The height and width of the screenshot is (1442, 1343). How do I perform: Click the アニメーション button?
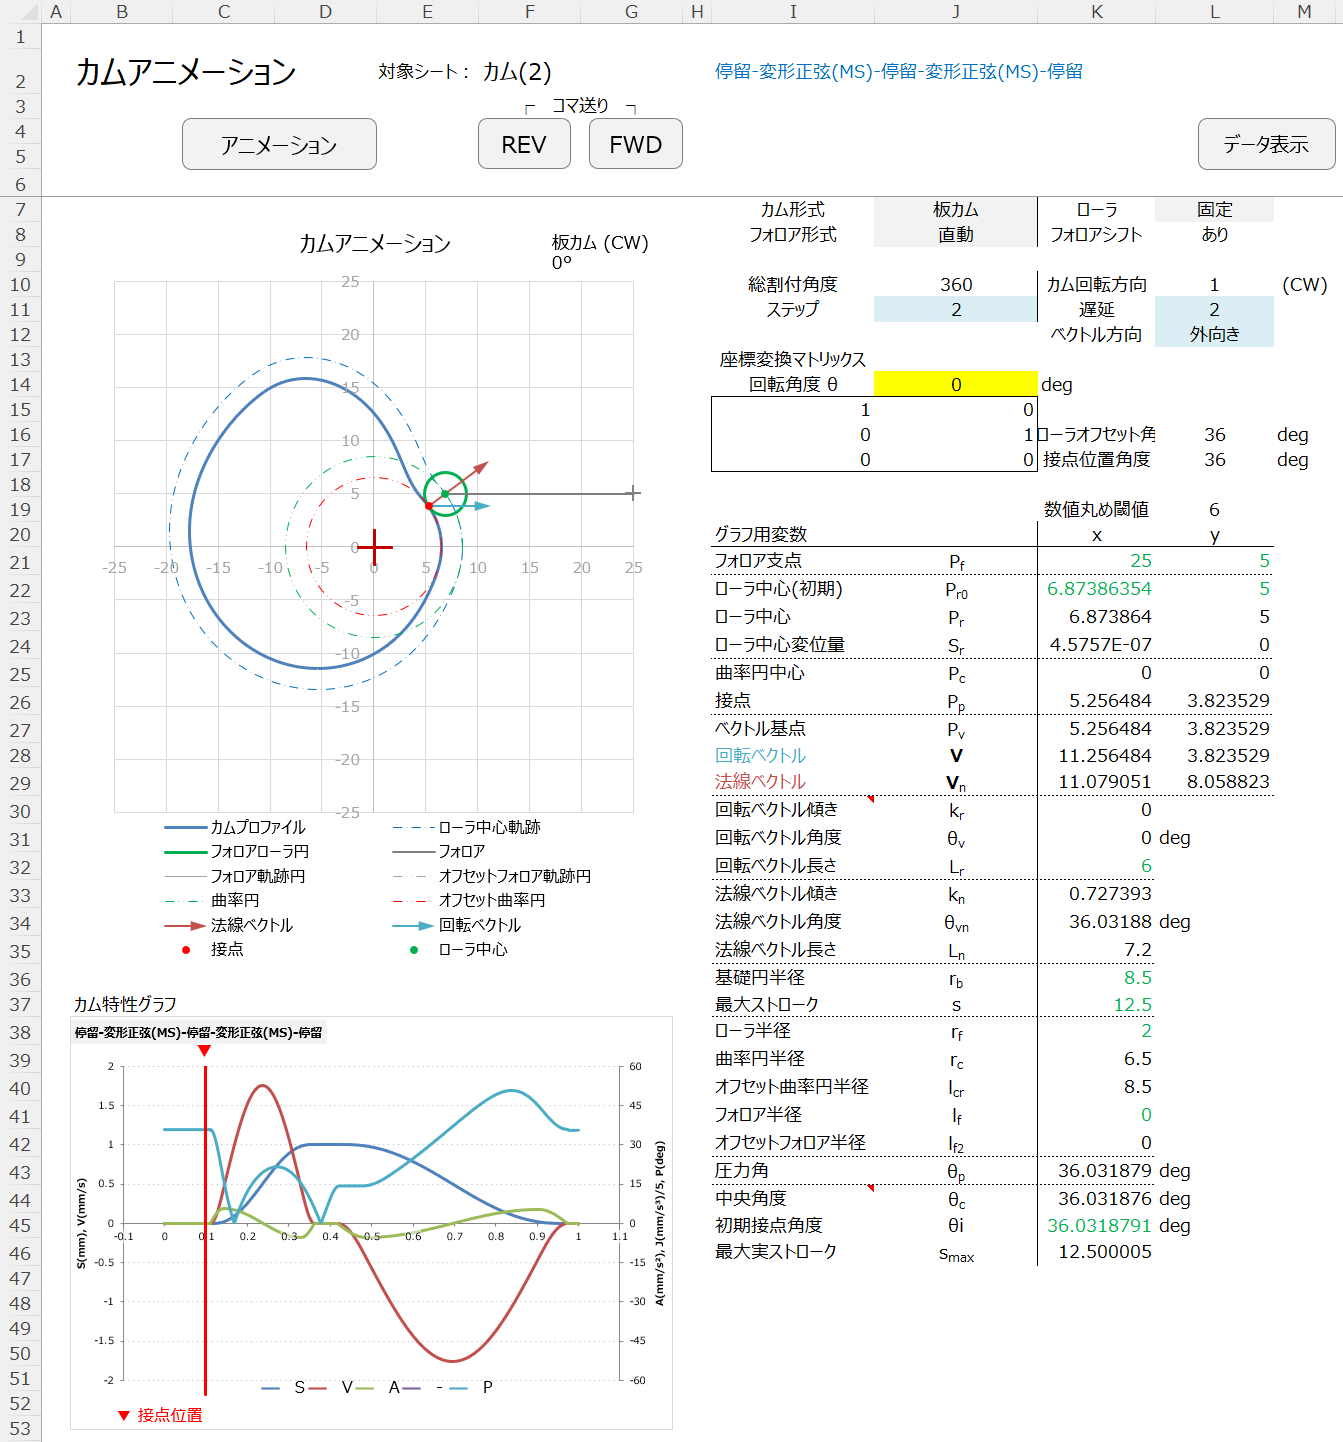coord(279,145)
